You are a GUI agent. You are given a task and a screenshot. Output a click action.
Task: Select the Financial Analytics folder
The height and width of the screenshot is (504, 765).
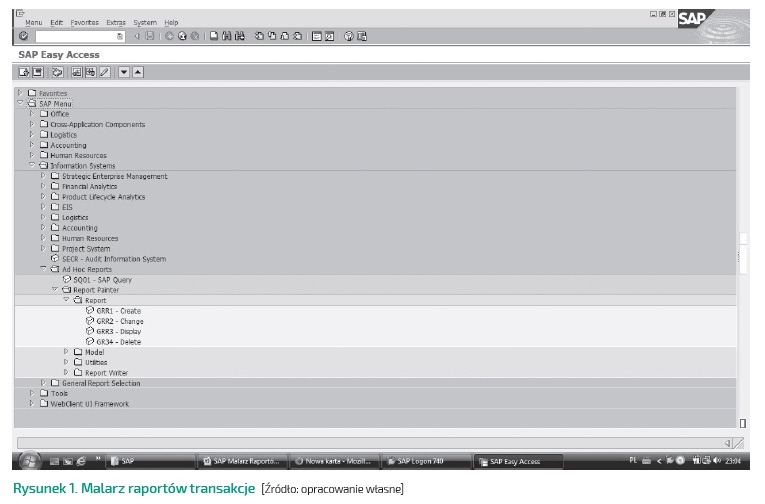[89, 186]
